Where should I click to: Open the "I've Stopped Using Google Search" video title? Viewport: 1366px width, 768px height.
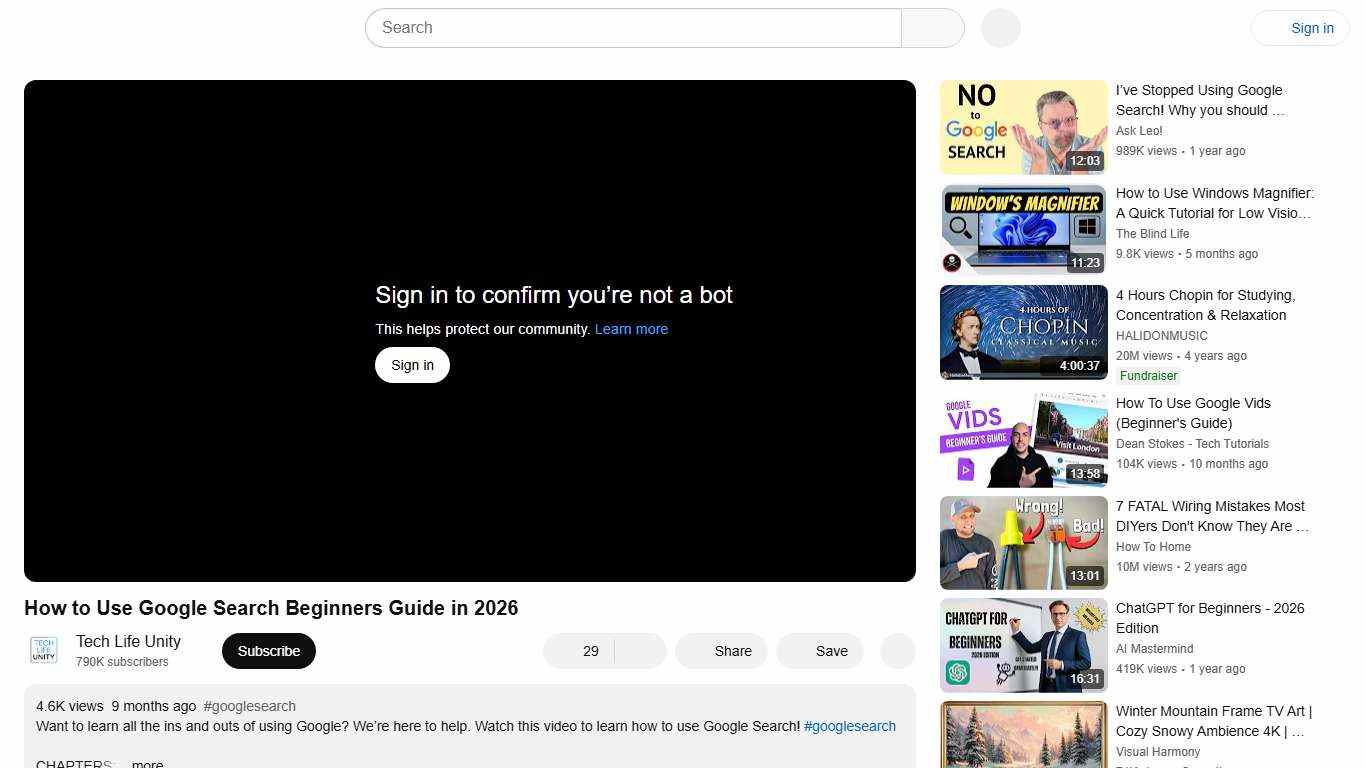1199,100
